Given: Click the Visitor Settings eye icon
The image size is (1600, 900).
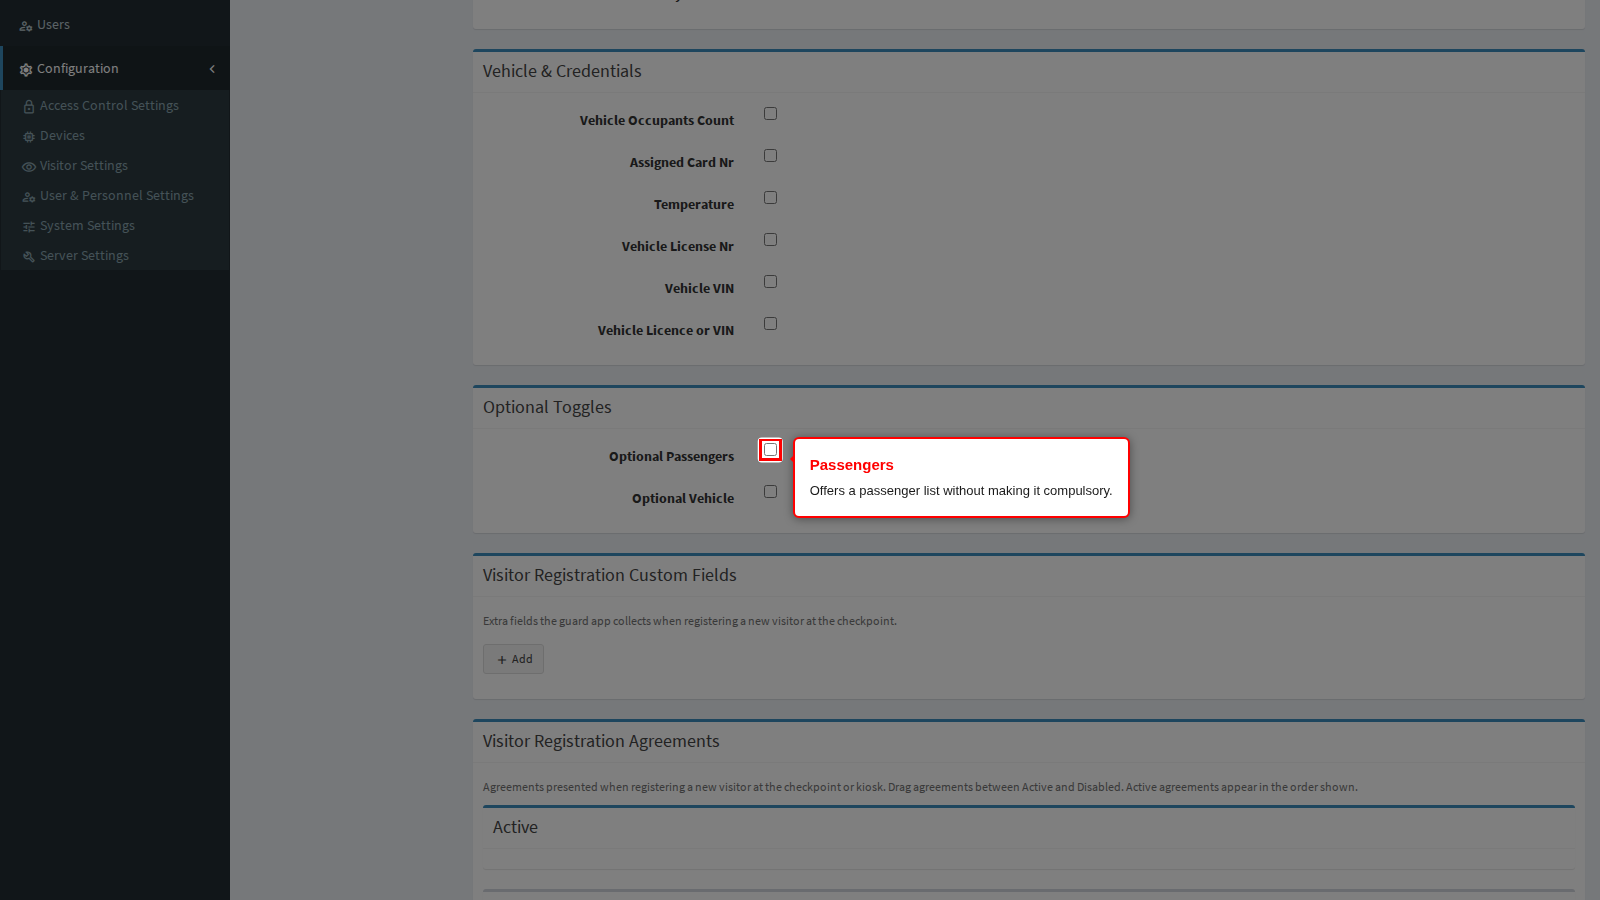Looking at the screenshot, I should tap(29, 166).
